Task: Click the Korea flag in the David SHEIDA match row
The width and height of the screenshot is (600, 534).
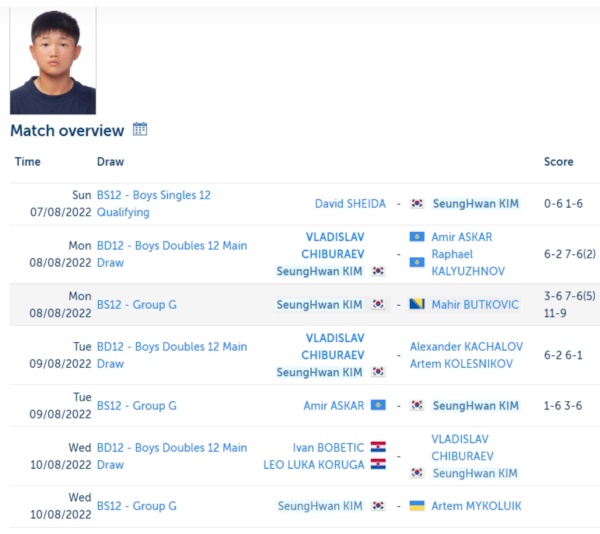Action: (417, 203)
